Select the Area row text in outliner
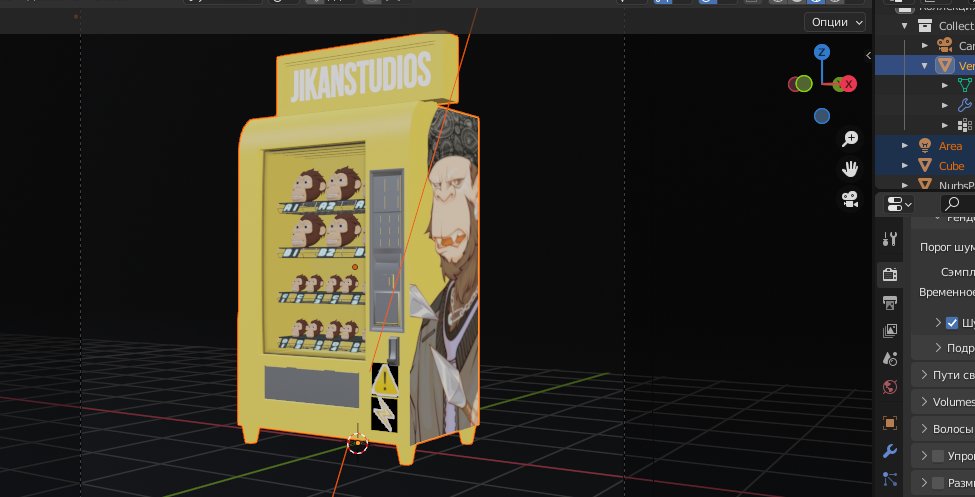This screenshot has height=497, width=975. coord(950,146)
